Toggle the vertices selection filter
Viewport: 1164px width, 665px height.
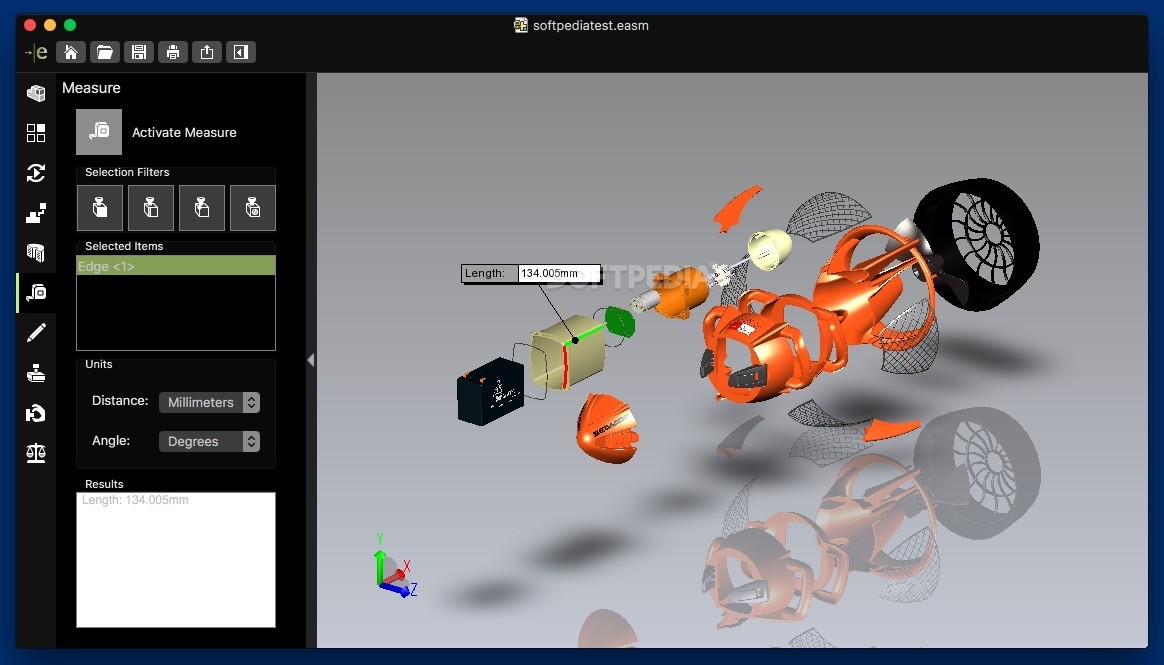pyautogui.click(x=202, y=207)
